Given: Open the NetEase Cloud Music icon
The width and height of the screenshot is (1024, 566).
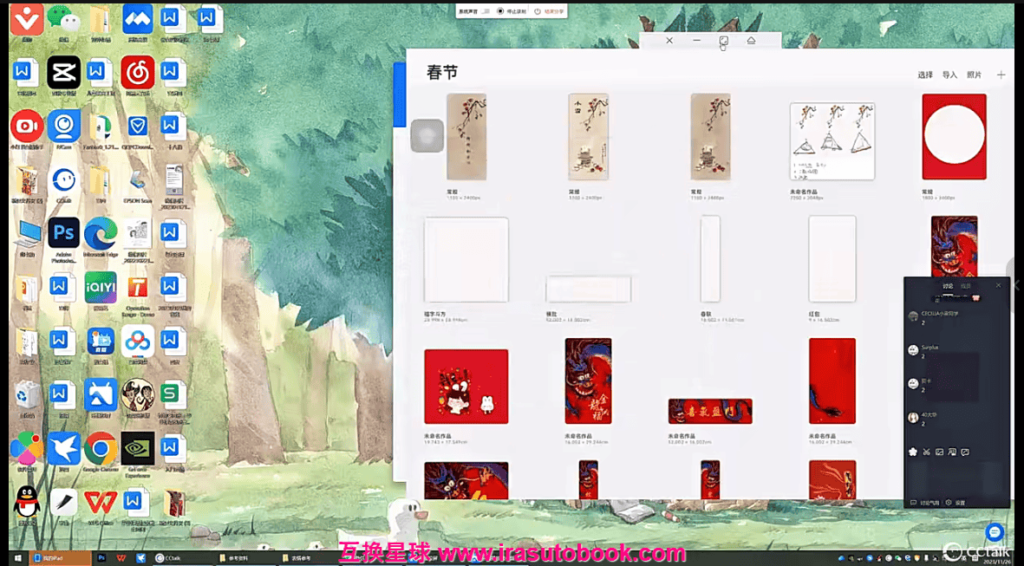Looking at the screenshot, I should 136,72.
